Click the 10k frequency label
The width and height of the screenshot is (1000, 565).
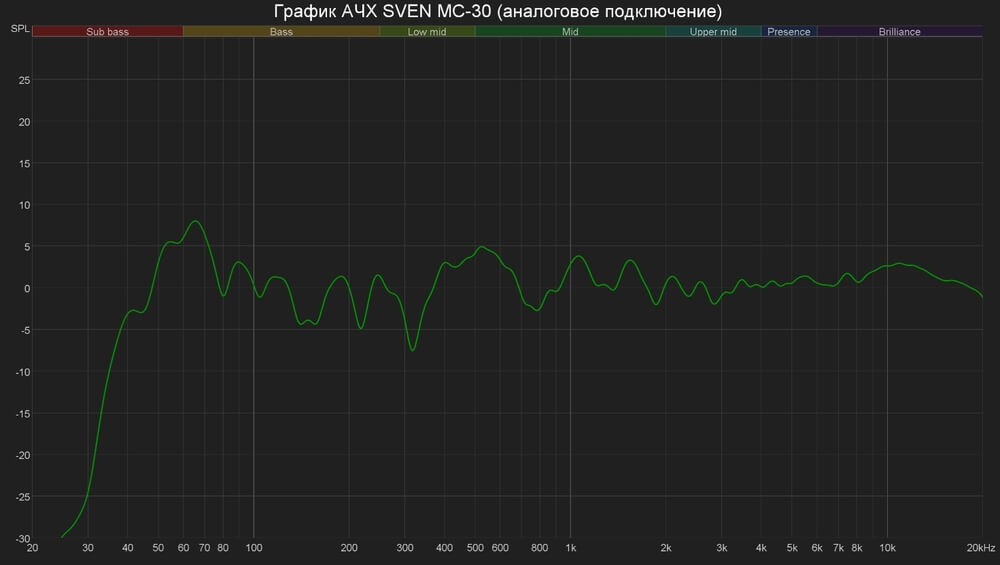tap(887, 548)
